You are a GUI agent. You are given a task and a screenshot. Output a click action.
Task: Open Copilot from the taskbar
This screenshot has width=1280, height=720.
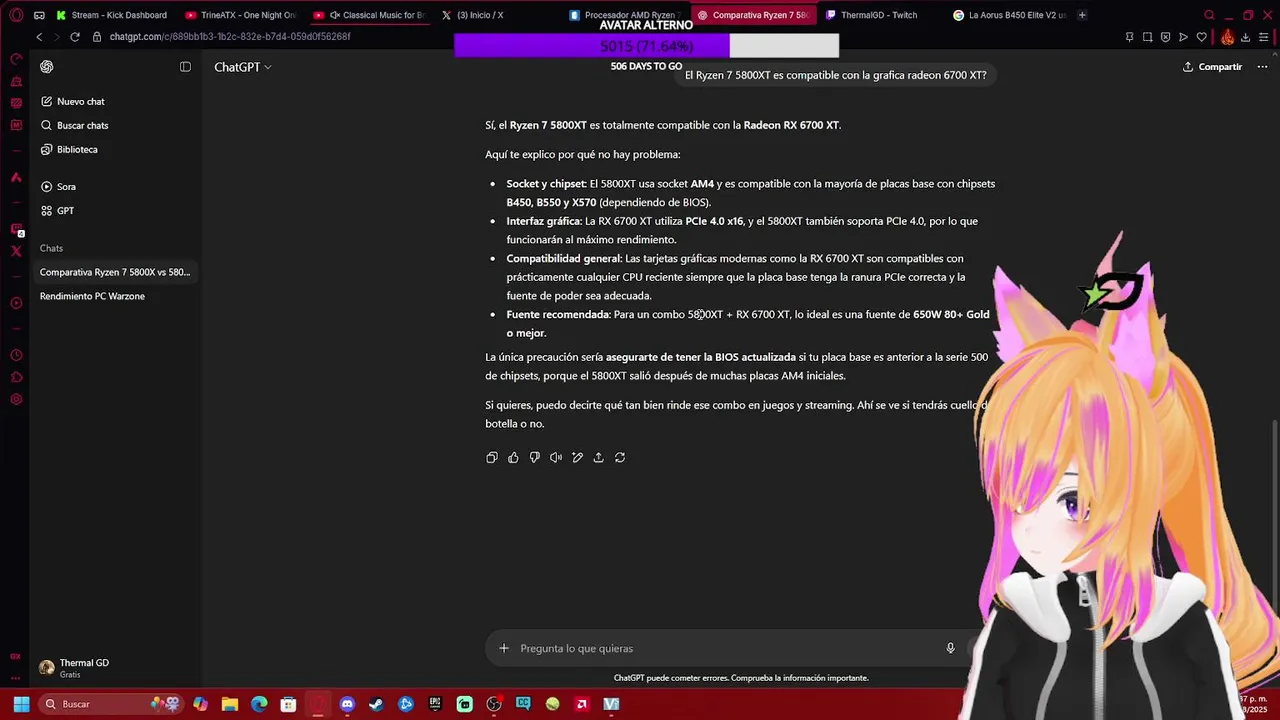tap(200, 704)
